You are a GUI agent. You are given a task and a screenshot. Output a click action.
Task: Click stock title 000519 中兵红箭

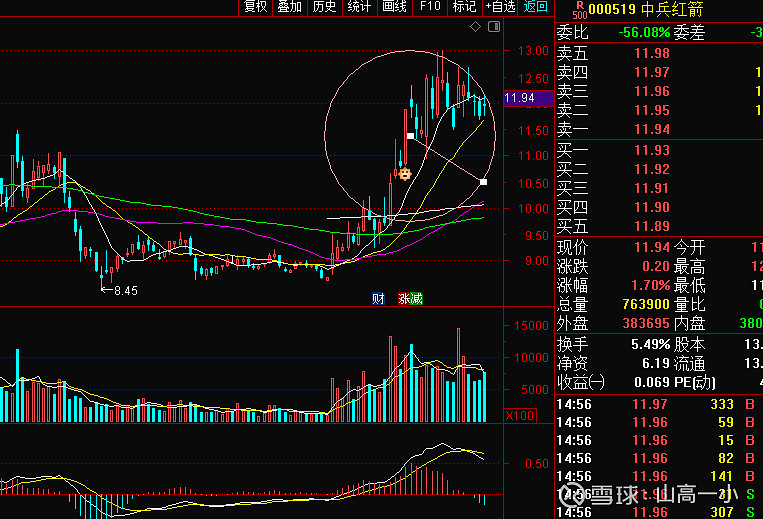coord(646,10)
